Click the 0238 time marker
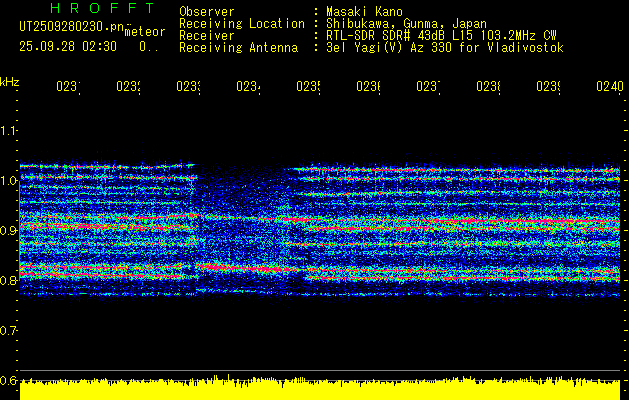The width and height of the screenshot is (629, 400). pos(489,87)
